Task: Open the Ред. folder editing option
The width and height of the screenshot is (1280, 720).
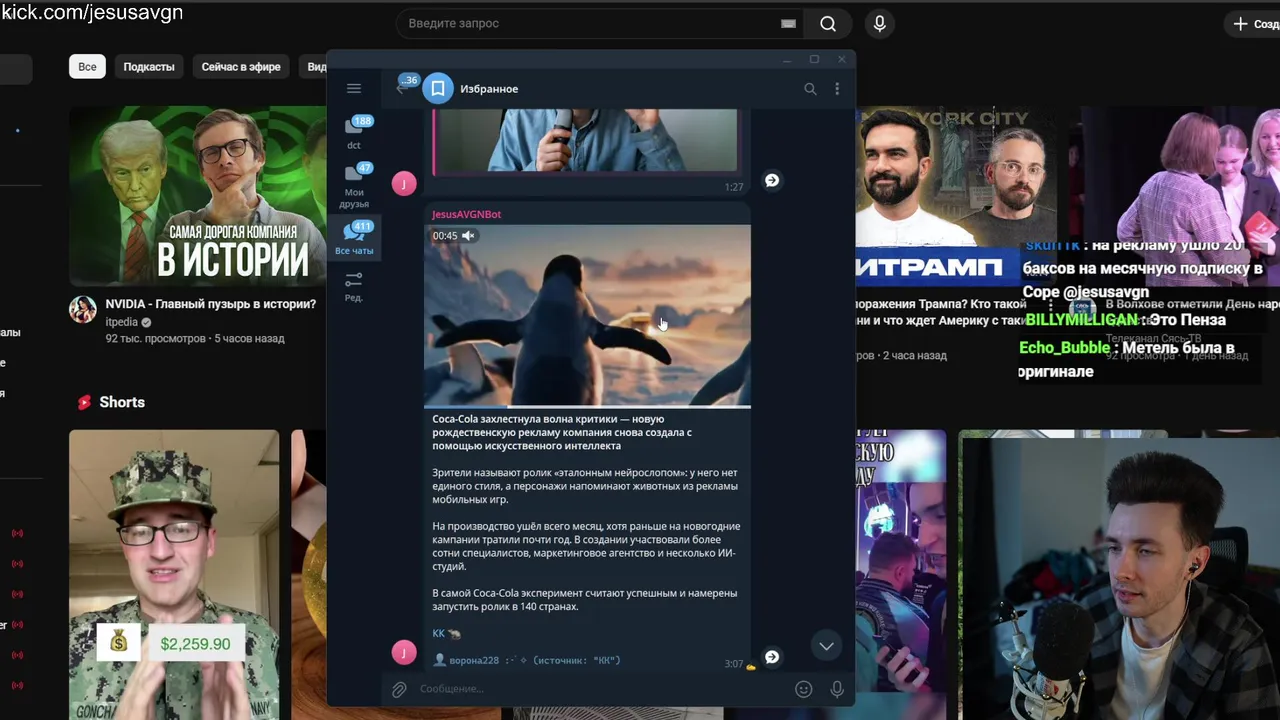Action: [x=354, y=286]
